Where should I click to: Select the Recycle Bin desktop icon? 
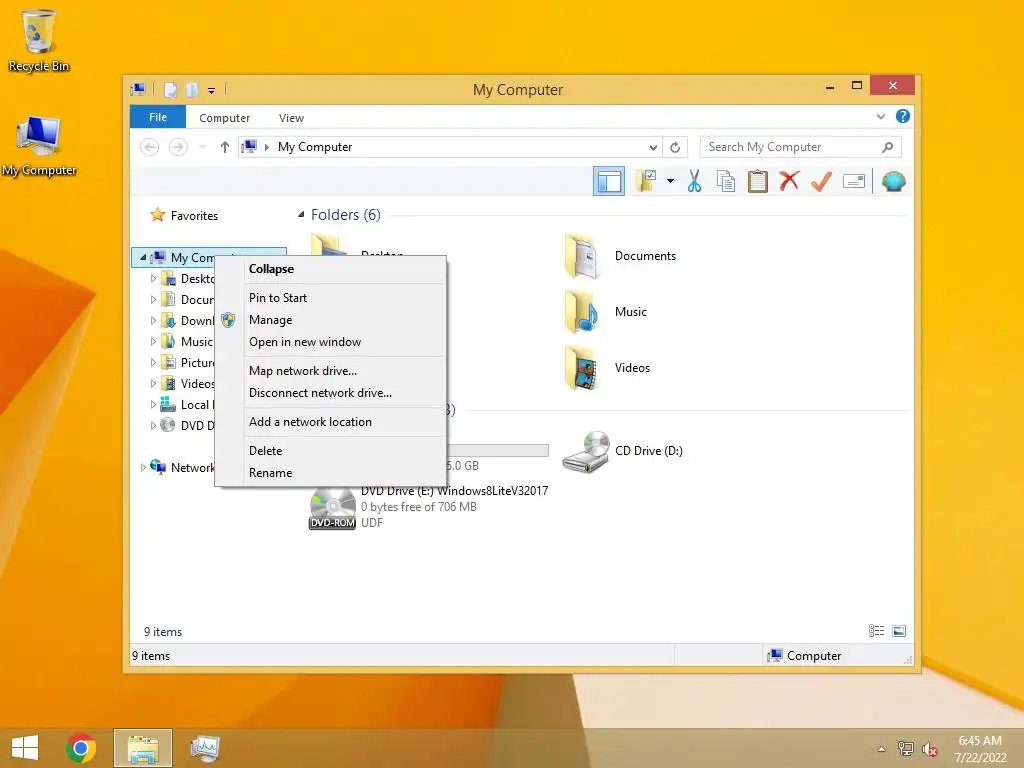pyautogui.click(x=39, y=40)
